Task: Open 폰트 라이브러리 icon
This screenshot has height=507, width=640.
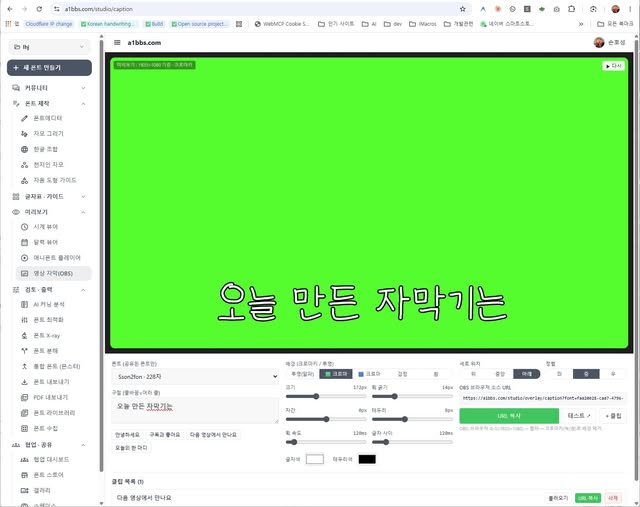Action: tap(24, 413)
